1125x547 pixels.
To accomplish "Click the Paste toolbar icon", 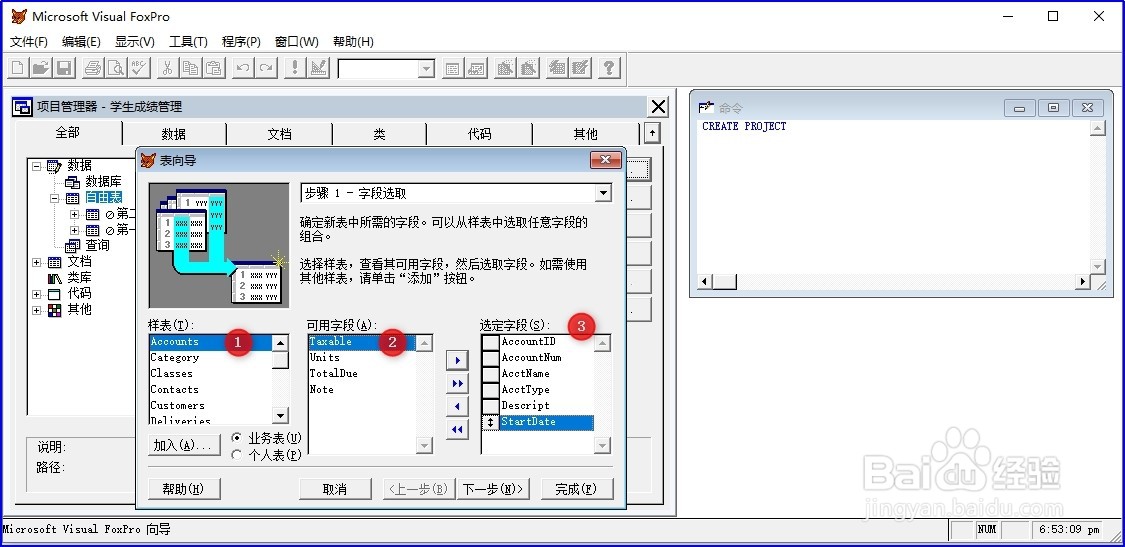I will [213, 68].
